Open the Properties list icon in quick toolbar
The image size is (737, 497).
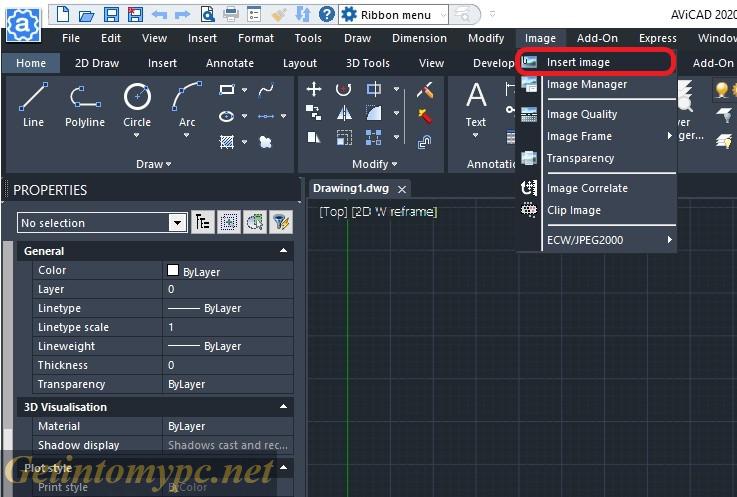point(254,15)
